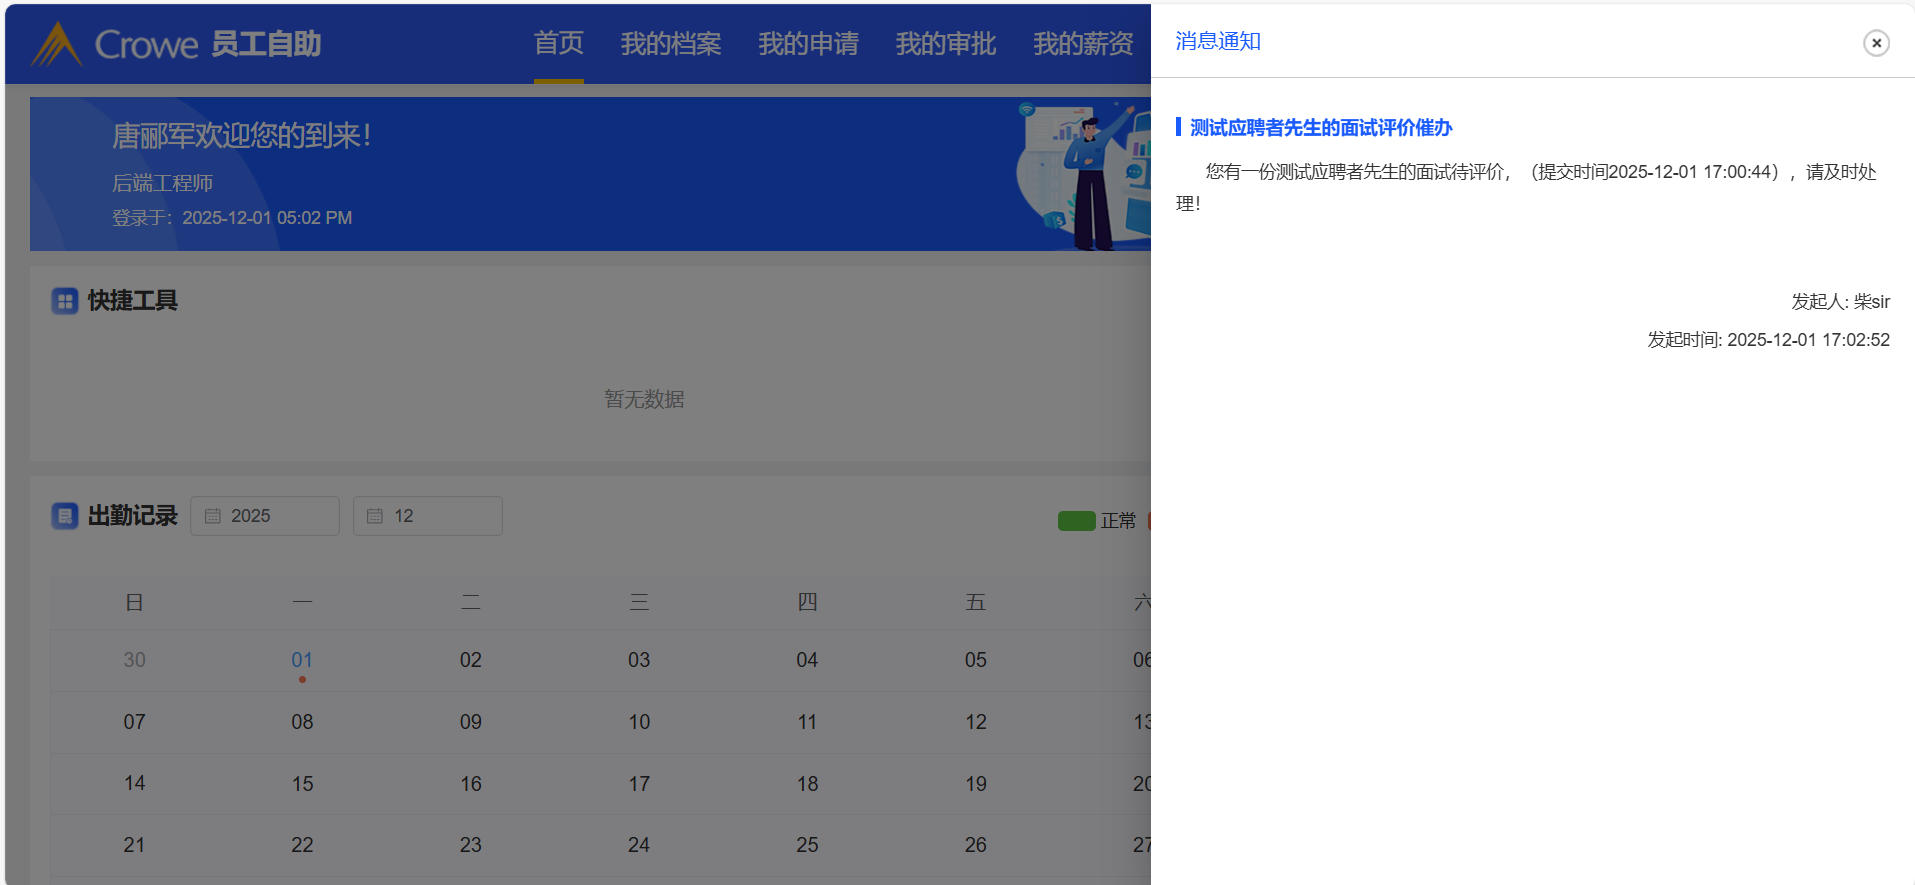Click the 后端工程师 job title text

(x=162, y=183)
